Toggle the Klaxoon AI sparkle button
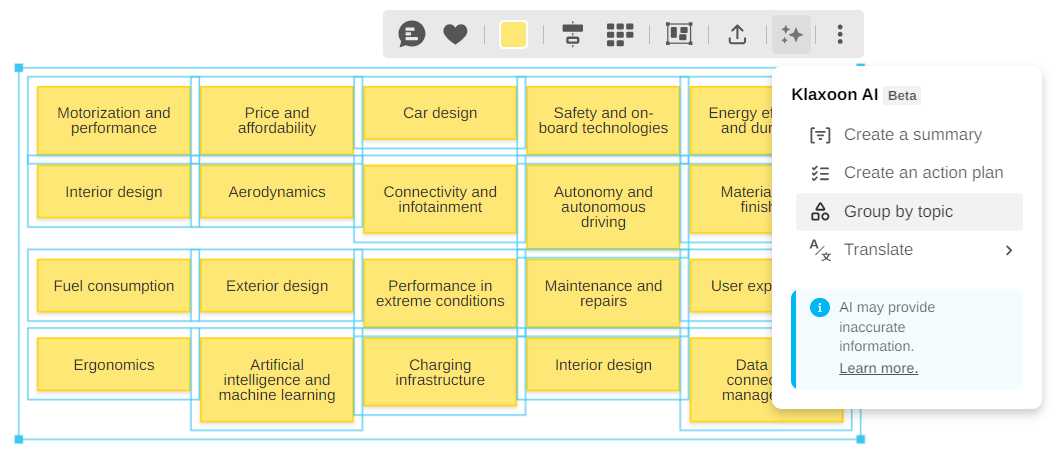The image size is (1061, 455). click(x=791, y=35)
